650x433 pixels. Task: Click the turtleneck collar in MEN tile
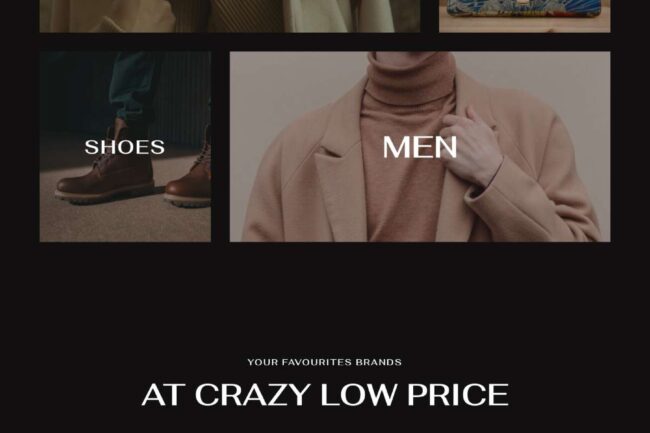pyautogui.click(x=408, y=77)
